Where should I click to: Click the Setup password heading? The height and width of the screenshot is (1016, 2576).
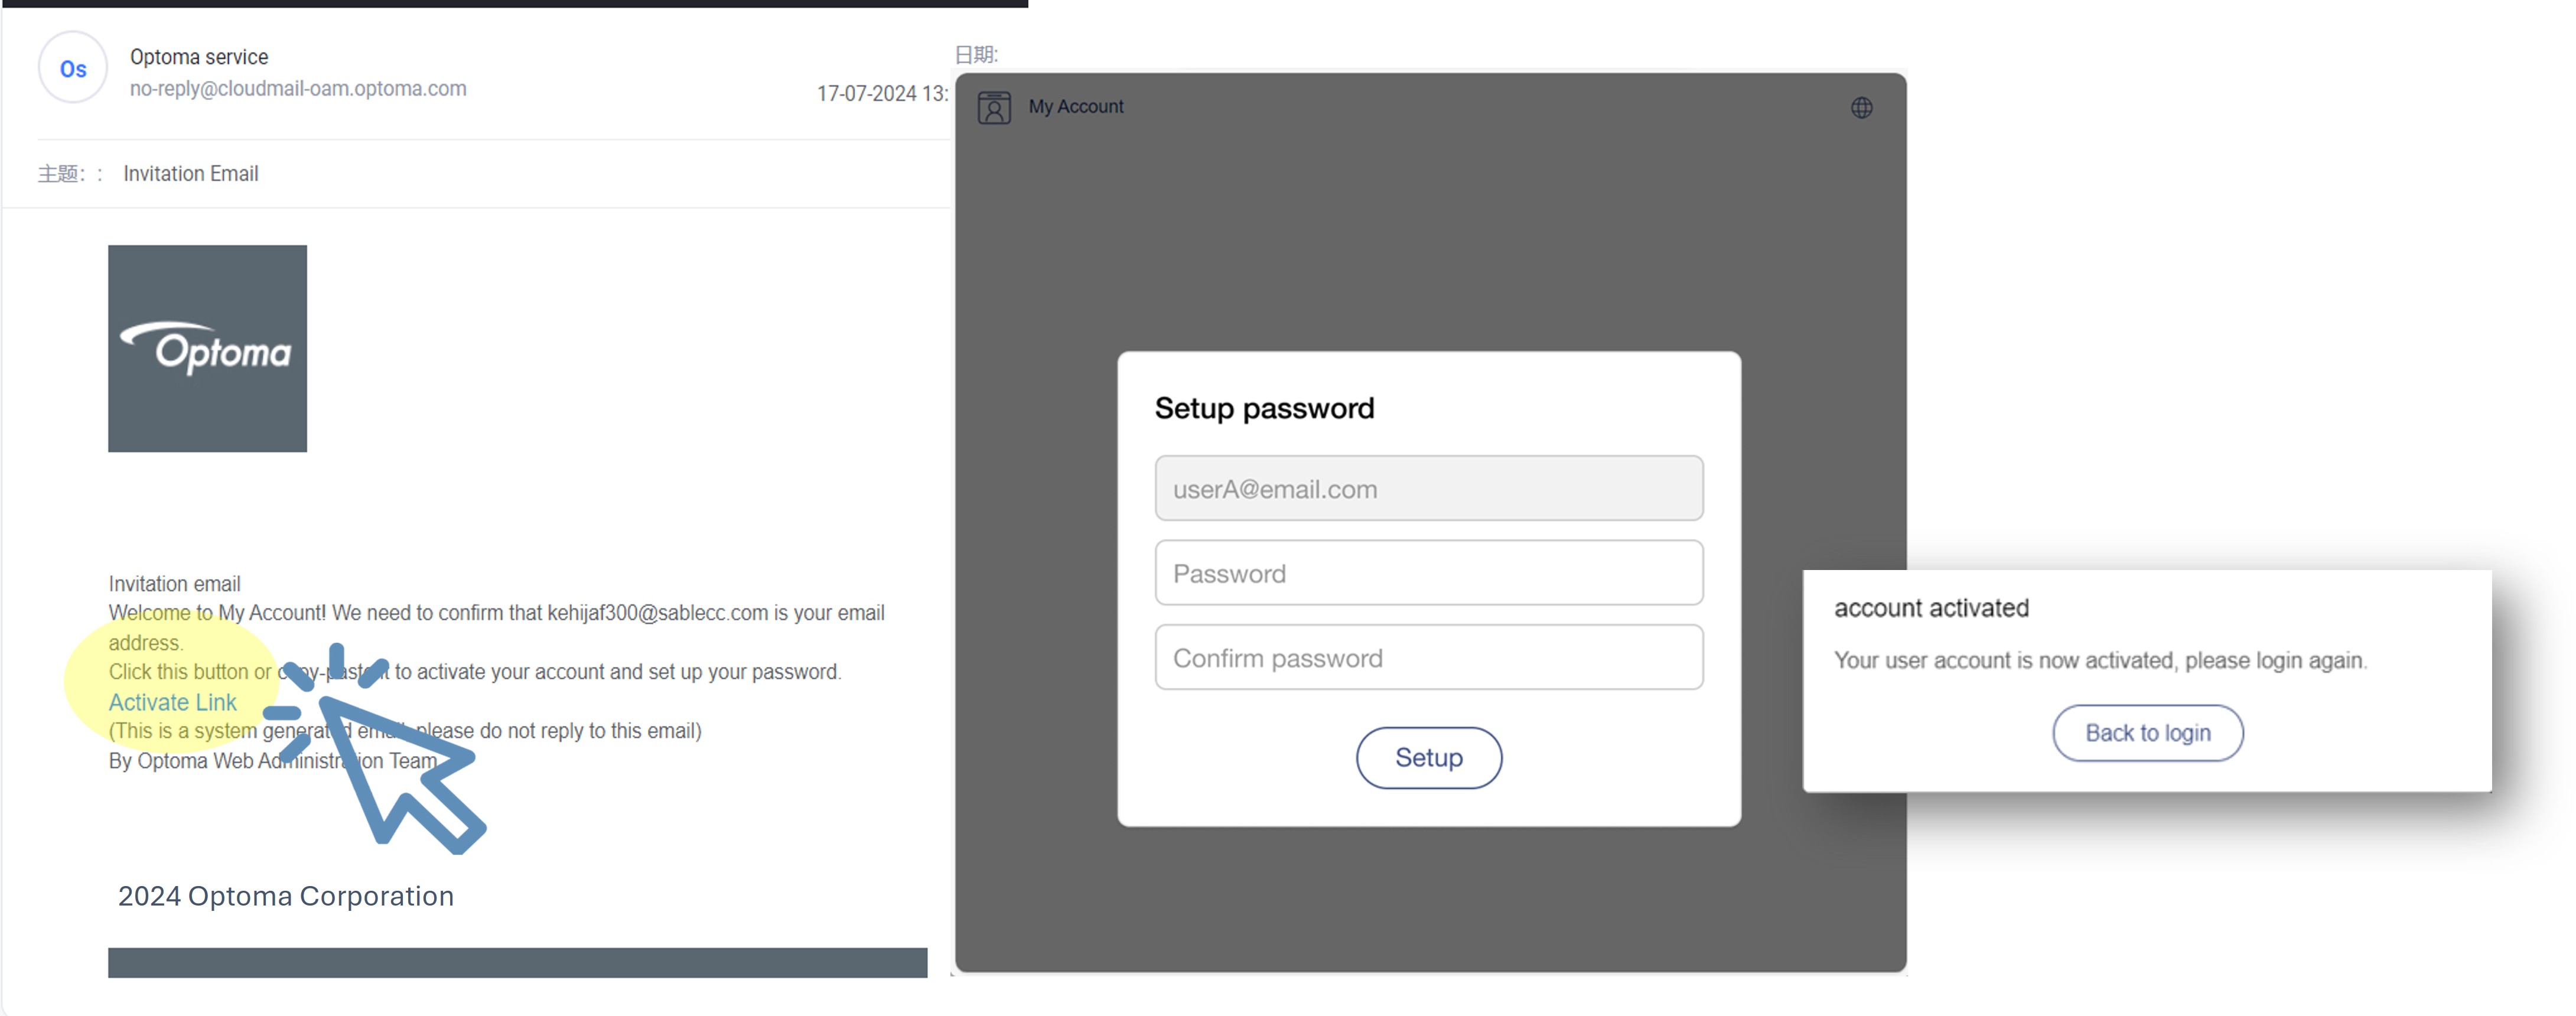(x=1264, y=408)
